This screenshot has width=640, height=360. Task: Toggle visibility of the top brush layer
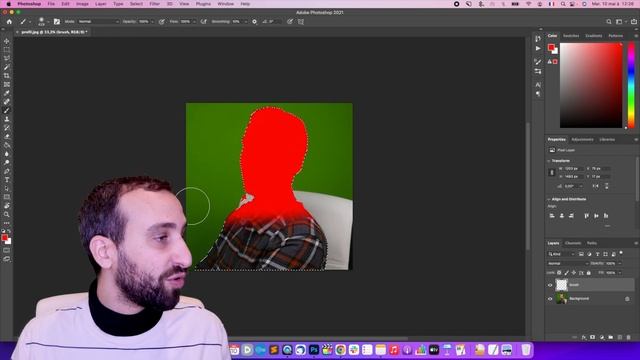[x=550, y=285]
